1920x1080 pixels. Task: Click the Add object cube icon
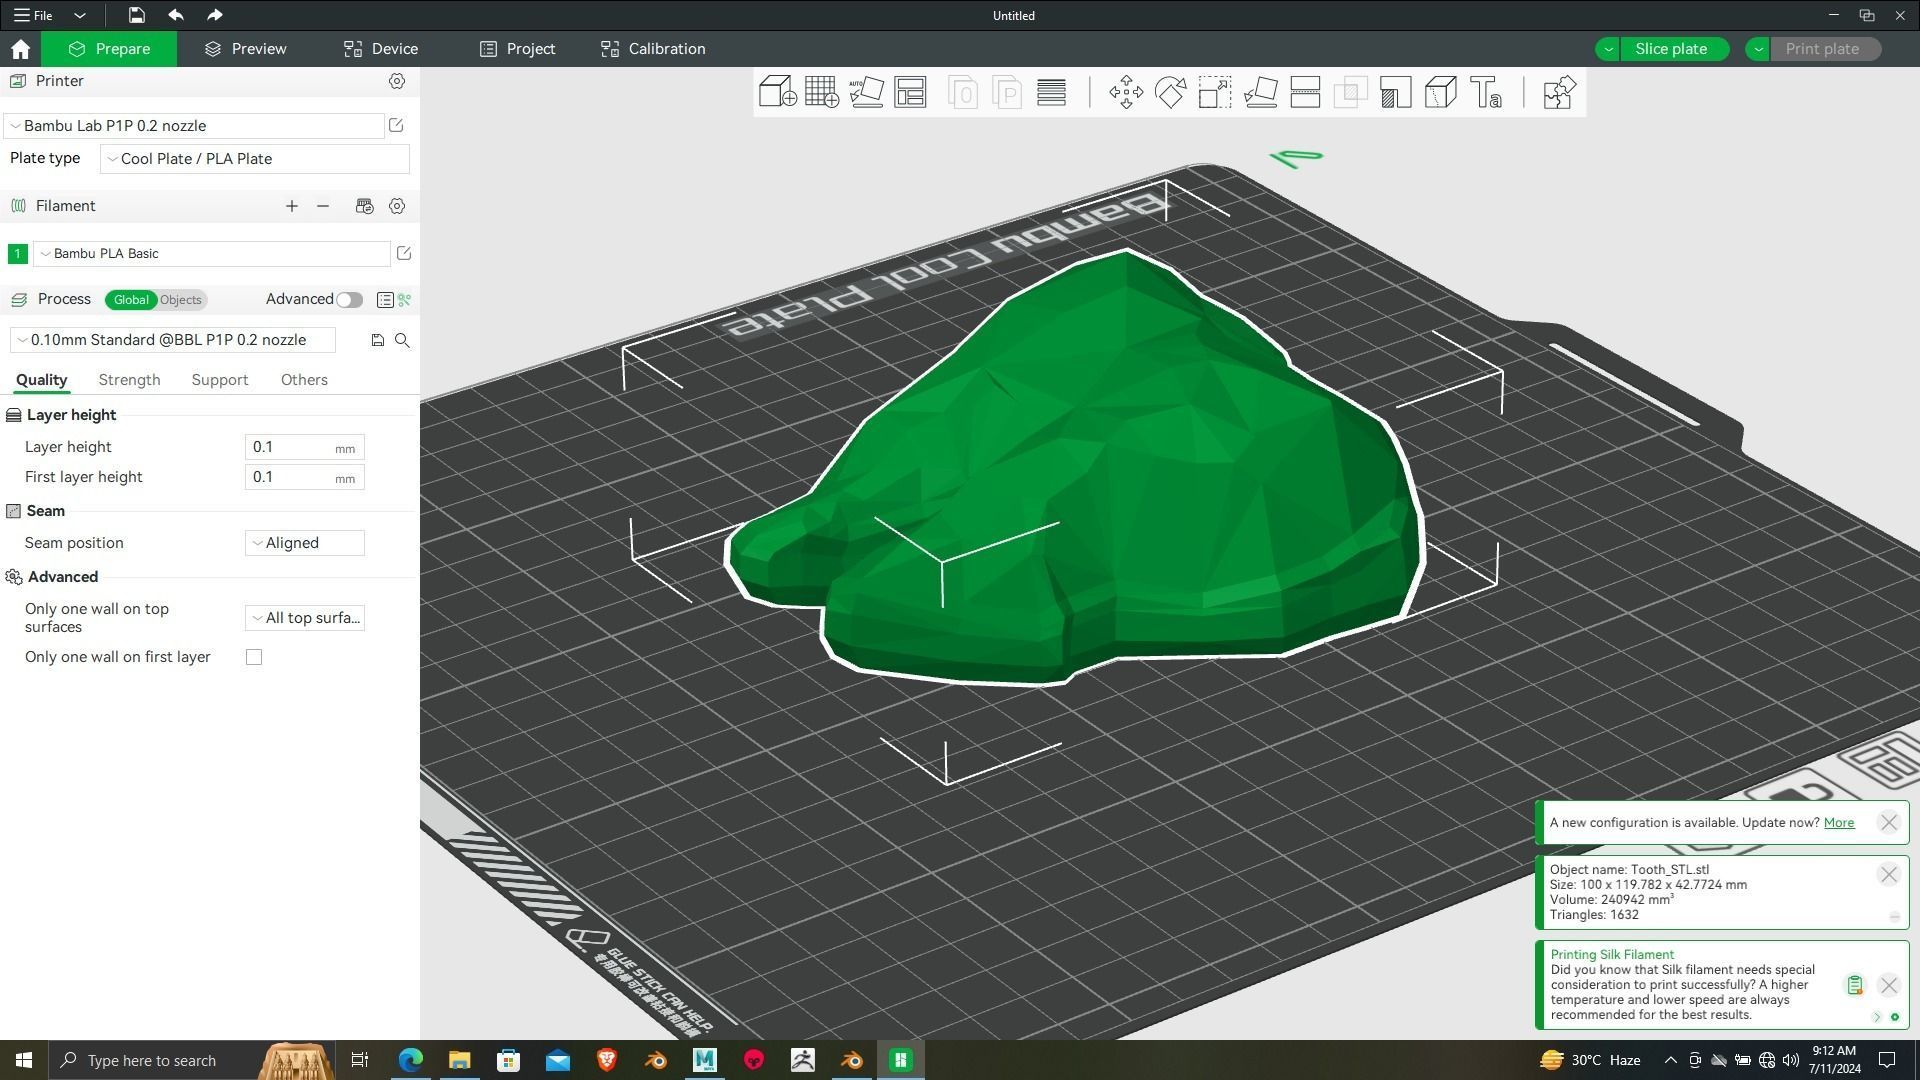click(x=777, y=92)
